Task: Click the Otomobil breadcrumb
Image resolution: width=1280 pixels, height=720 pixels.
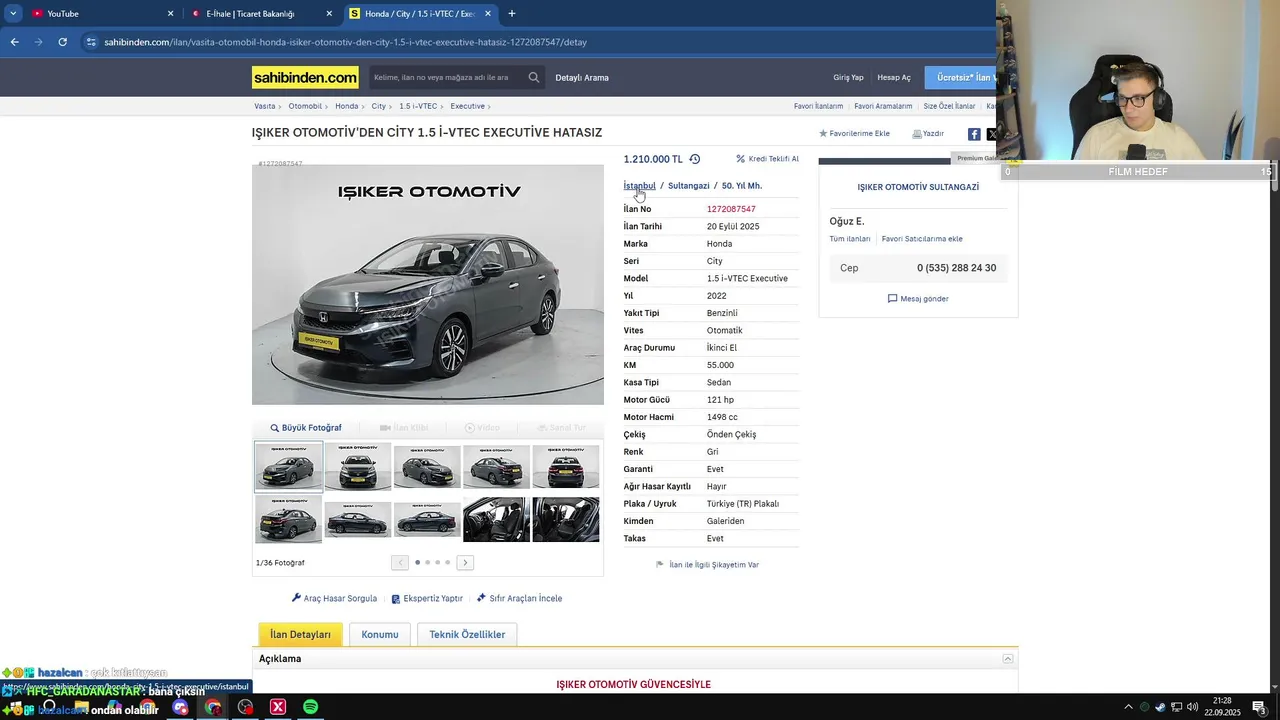Action: pyautogui.click(x=305, y=106)
